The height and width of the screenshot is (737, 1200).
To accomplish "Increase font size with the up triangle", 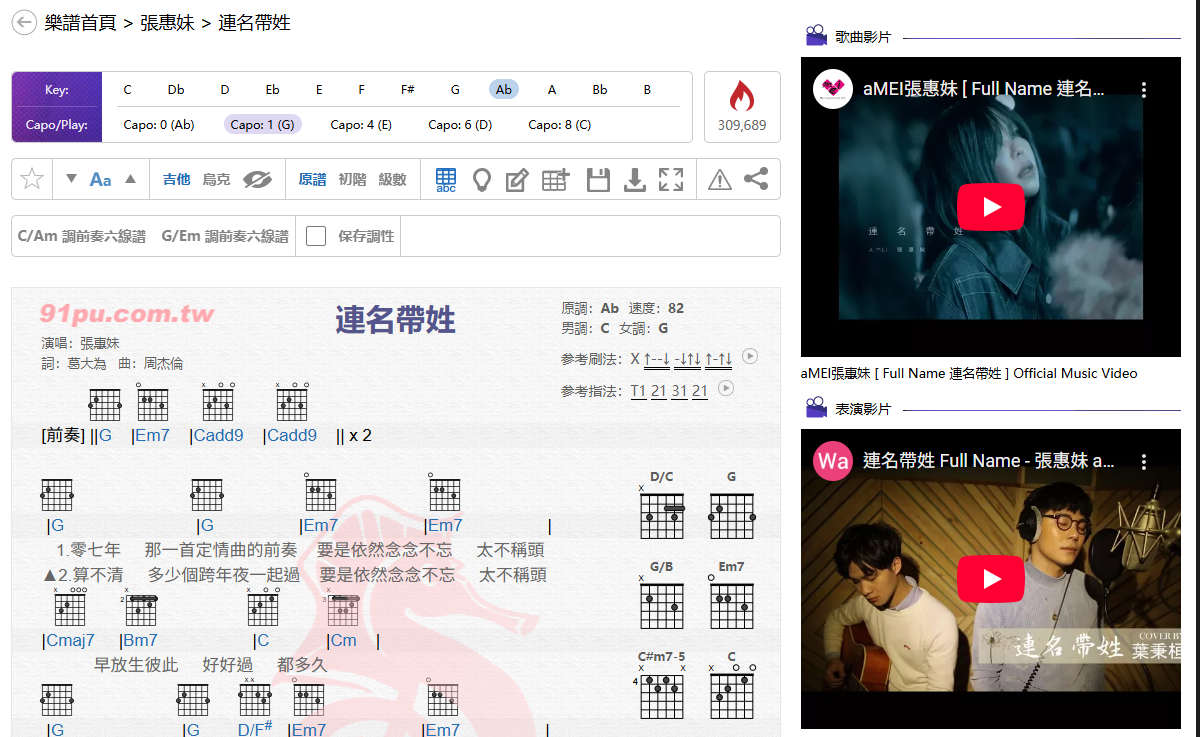I will click(x=130, y=179).
